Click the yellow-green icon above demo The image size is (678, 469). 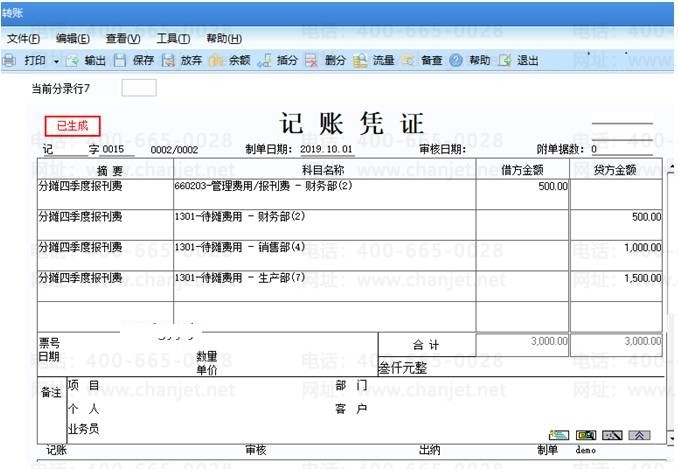tap(586, 435)
